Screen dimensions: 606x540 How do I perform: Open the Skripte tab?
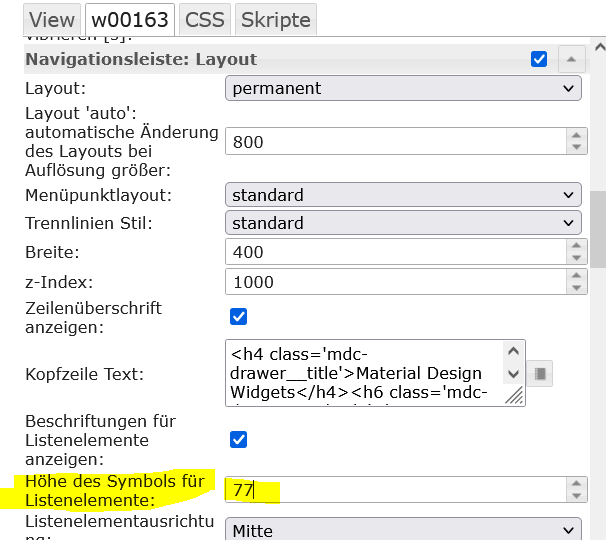click(276, 20)
